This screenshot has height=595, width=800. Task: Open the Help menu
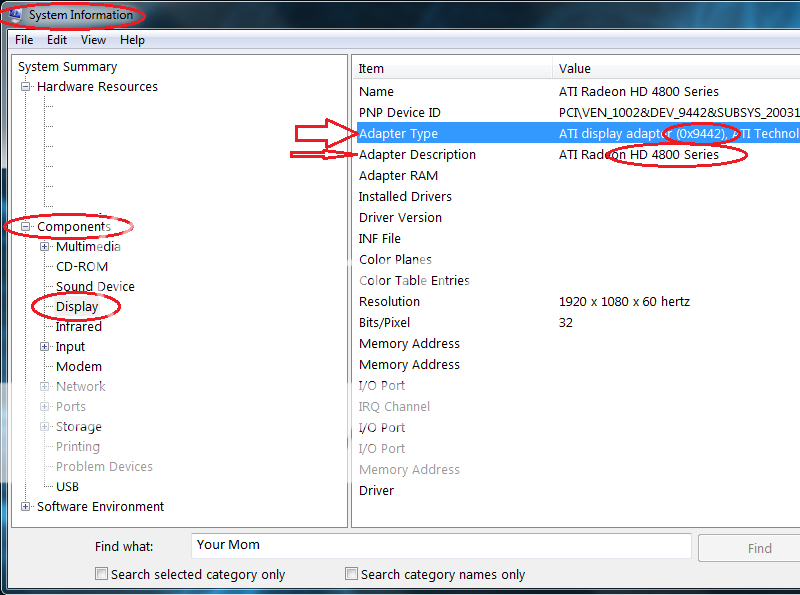click(x=132, y=40)
